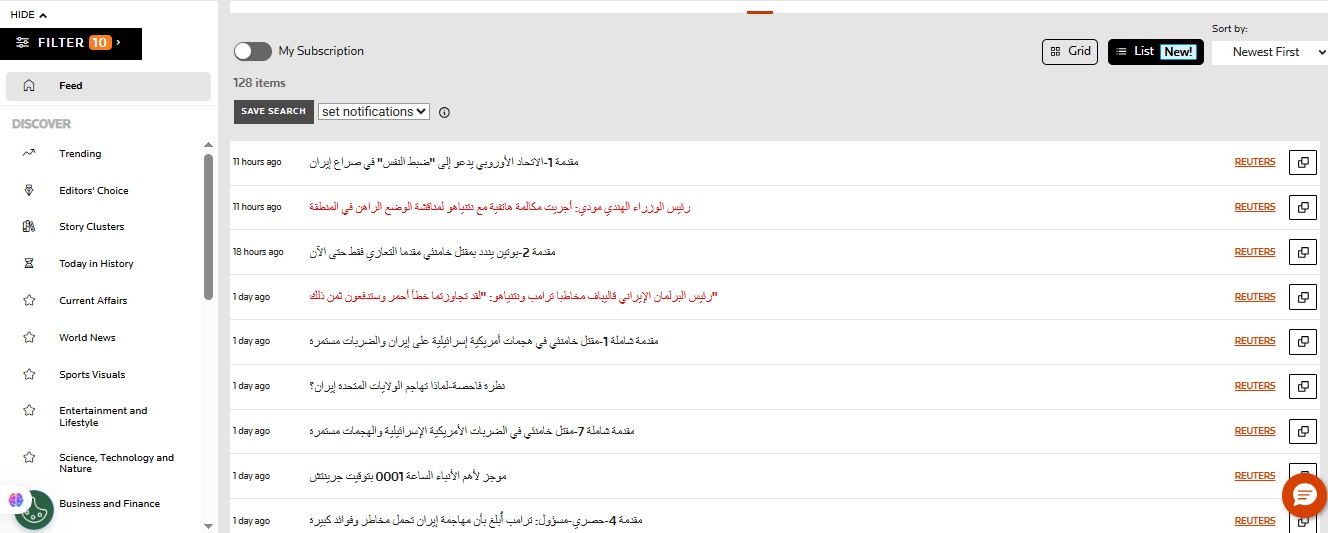Open the Putin headline from 18 hours ago
This screenshot has width=1328, height=533.
coord(433,252)
